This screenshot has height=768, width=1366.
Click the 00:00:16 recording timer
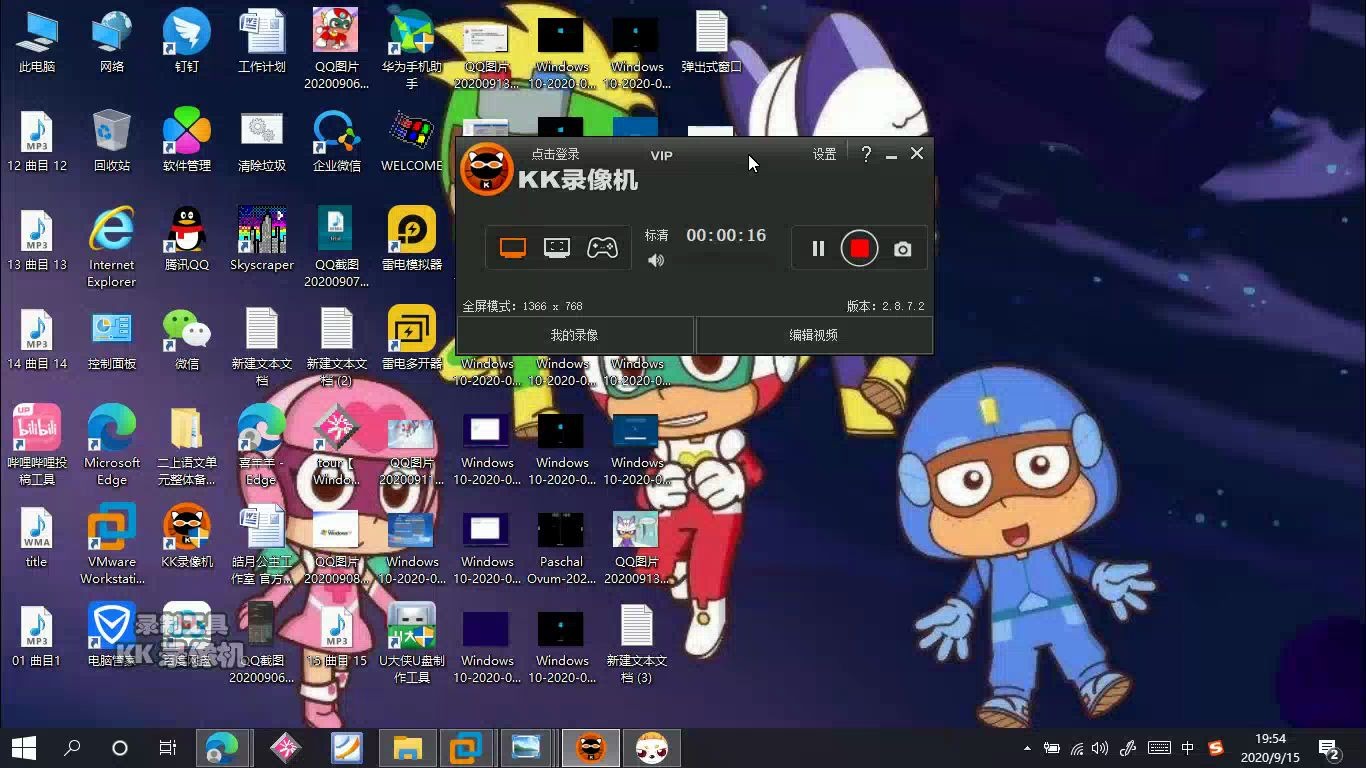click(726, 235)
